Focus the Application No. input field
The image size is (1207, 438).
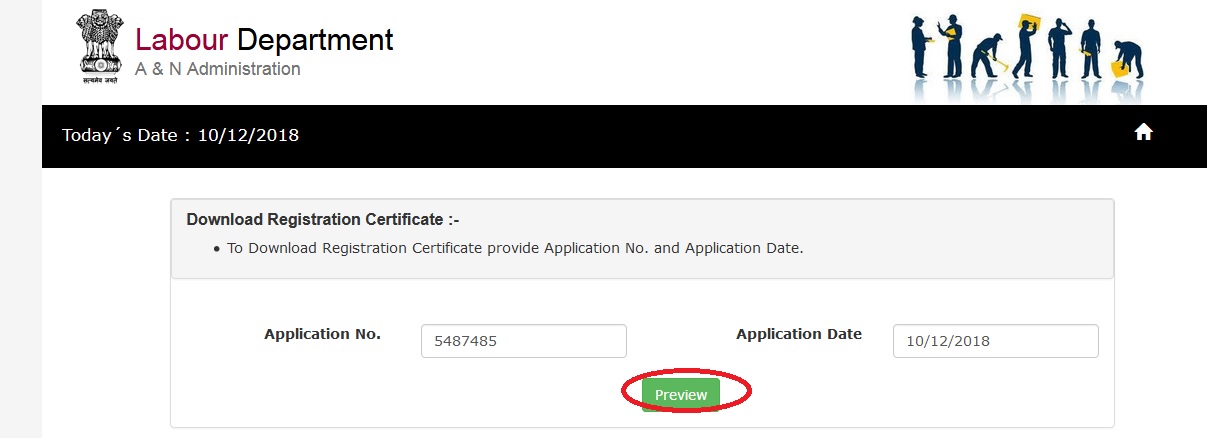pyautogui.click(x=524, y=341)
